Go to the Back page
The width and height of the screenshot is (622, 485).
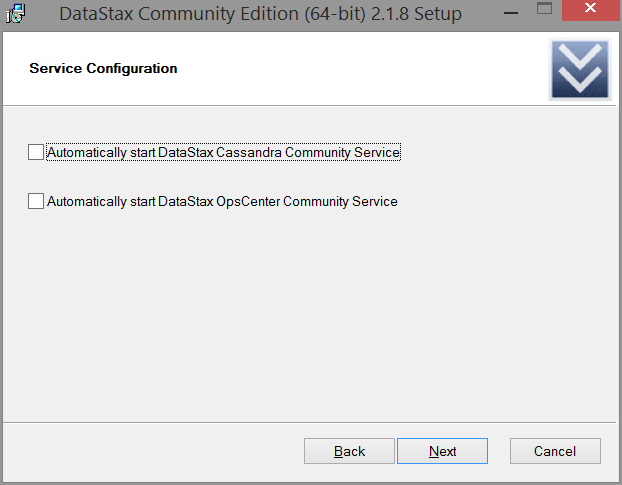tap(349, 451)
